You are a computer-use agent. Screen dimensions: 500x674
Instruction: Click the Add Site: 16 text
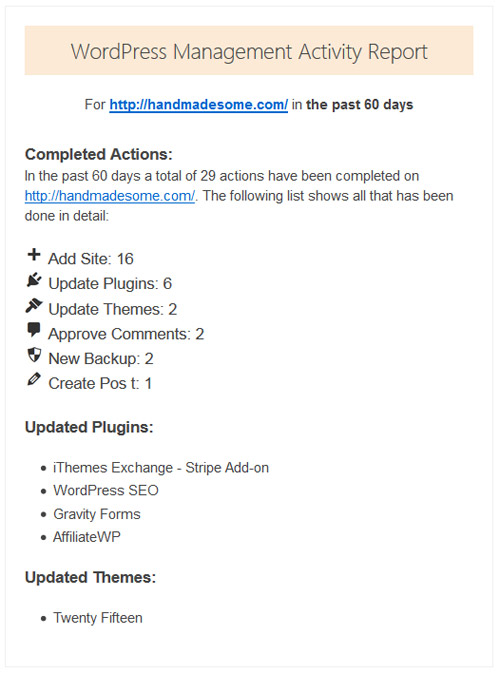tap(91, 259)
